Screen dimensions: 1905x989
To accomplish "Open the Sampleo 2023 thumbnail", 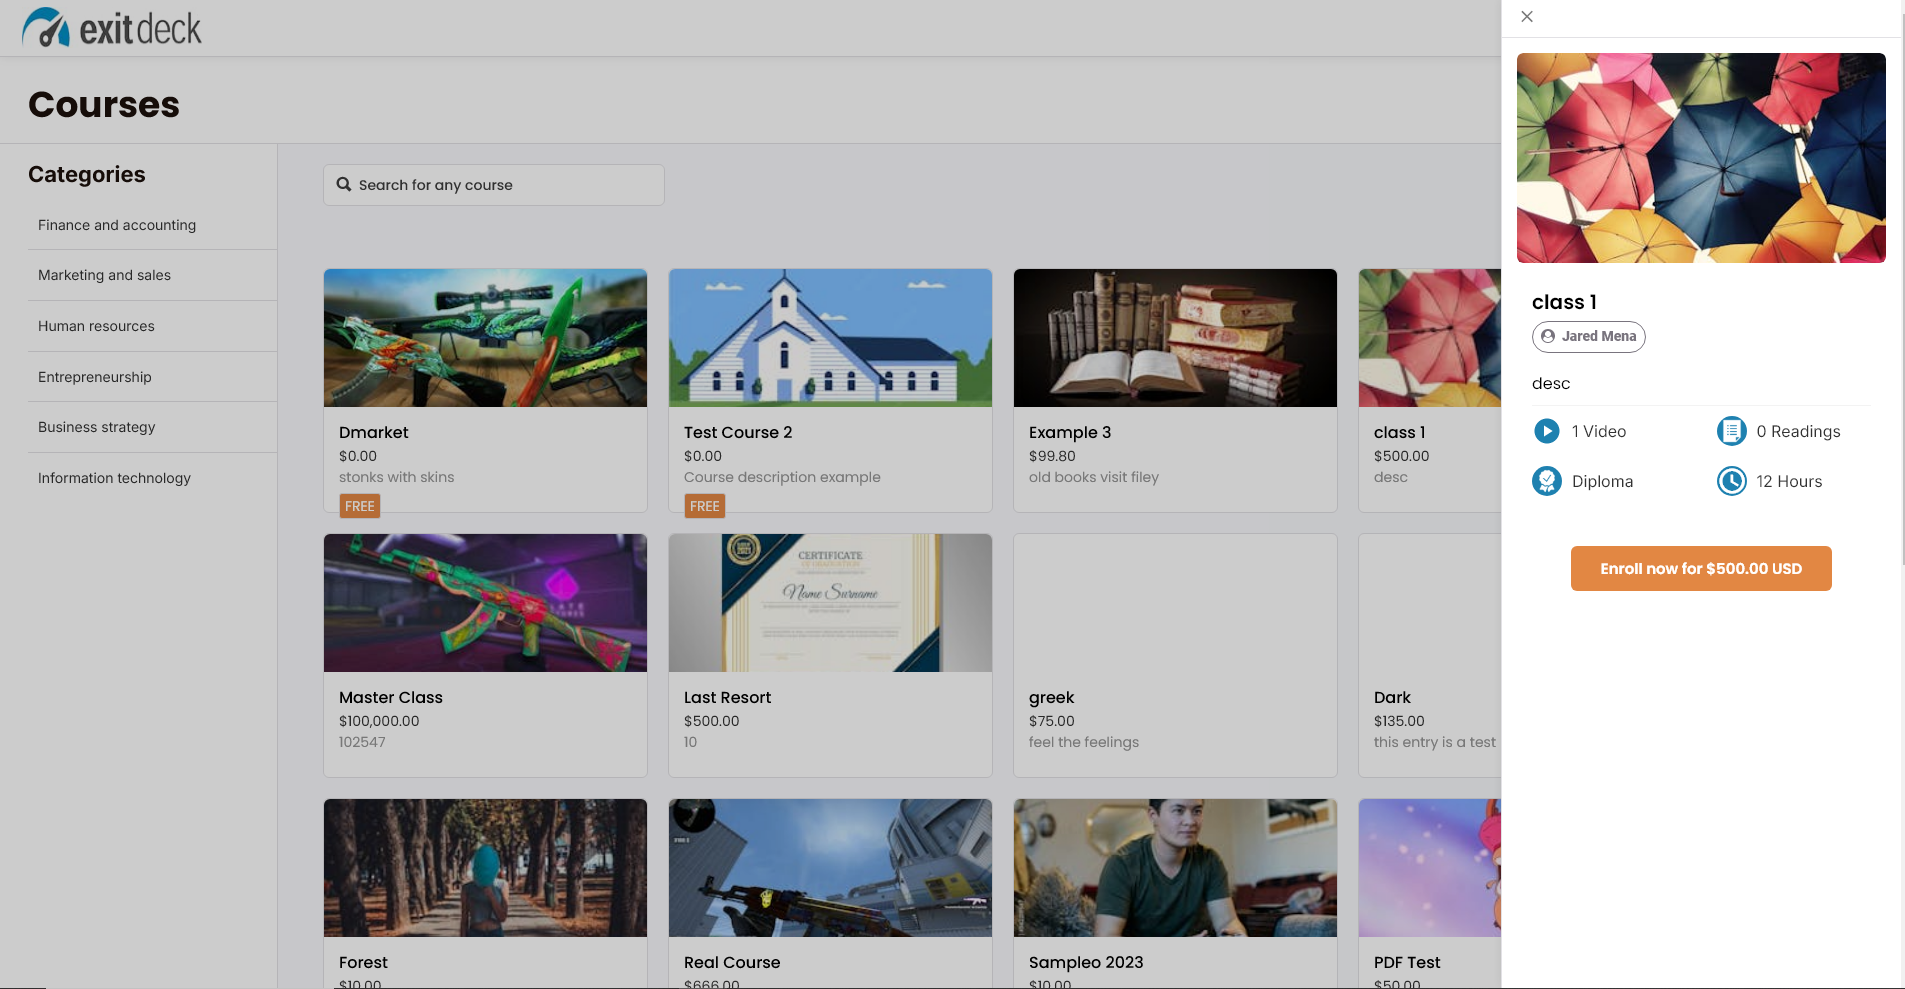I will (x=1175, y=868).
